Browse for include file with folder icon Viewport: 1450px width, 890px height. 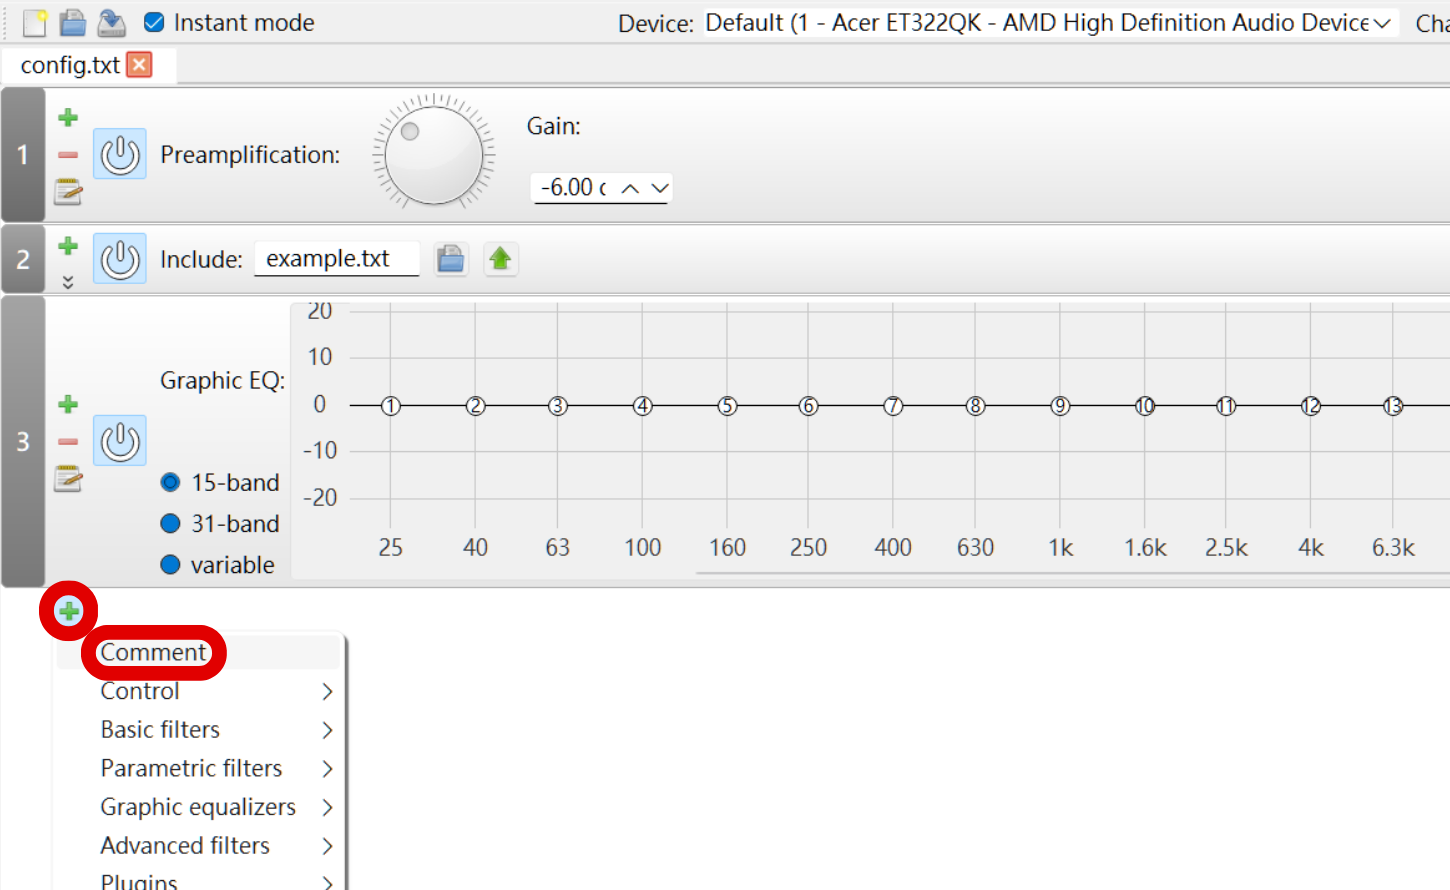point(451,259)
